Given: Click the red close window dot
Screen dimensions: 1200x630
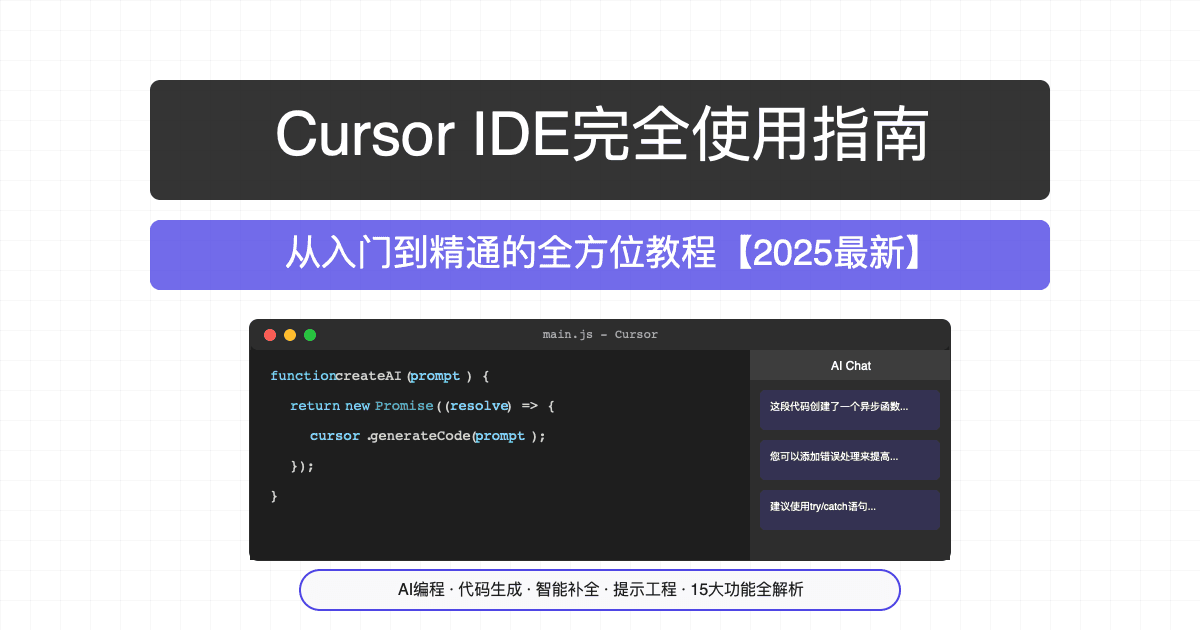Looking at the screenshot, I should tap(270, 335).
